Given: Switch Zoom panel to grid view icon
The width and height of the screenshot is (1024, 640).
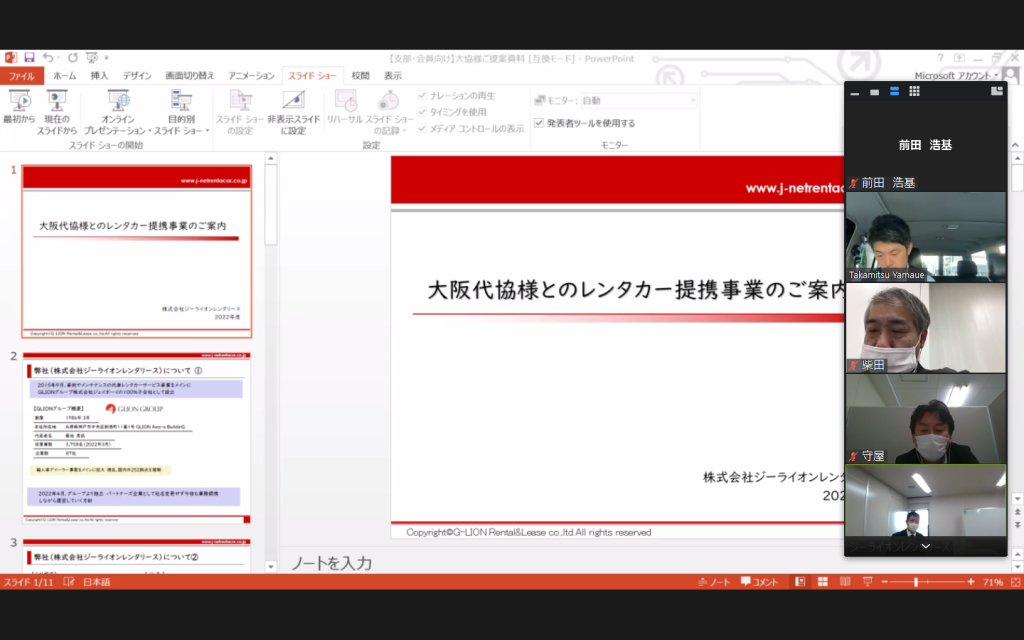Looking at the screenshot, I should click(914, 91).
